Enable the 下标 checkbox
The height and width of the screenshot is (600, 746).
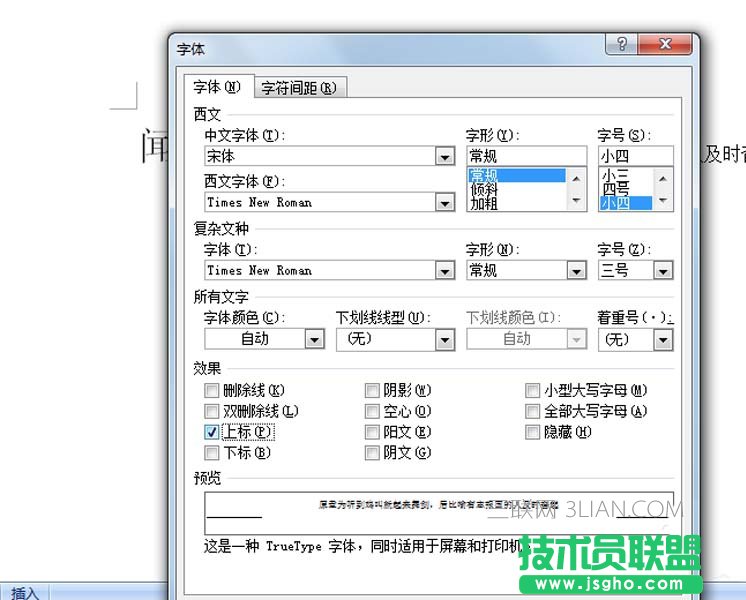click(x=211, y=452)
